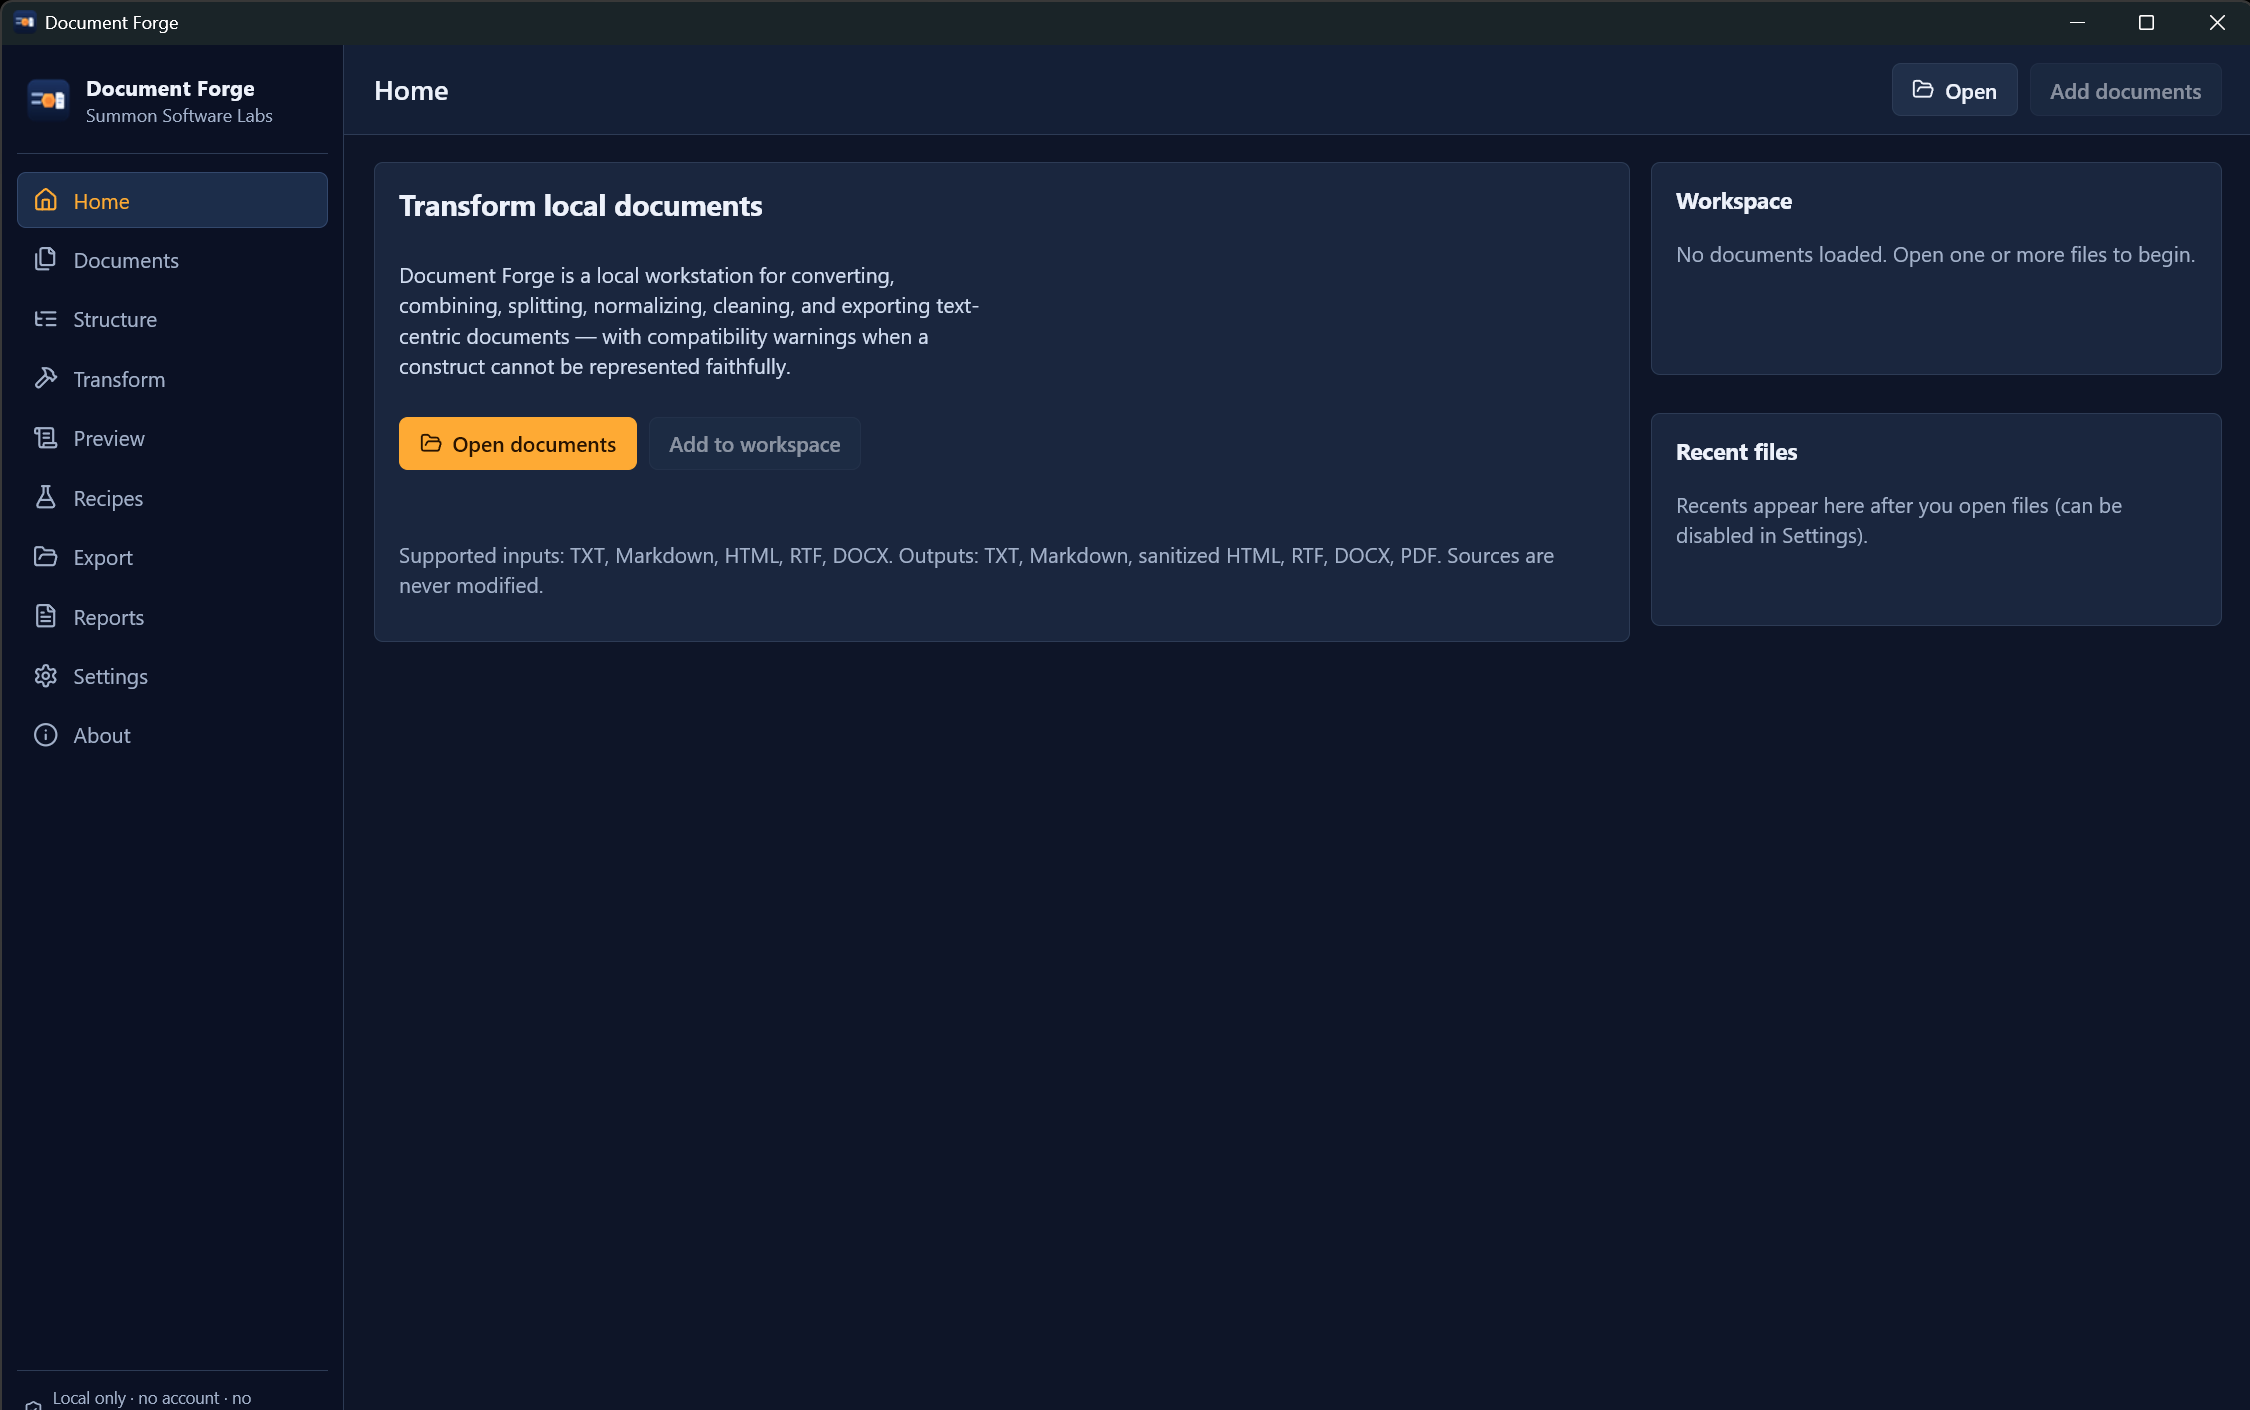Navigate to Recipes

(172, 497)
